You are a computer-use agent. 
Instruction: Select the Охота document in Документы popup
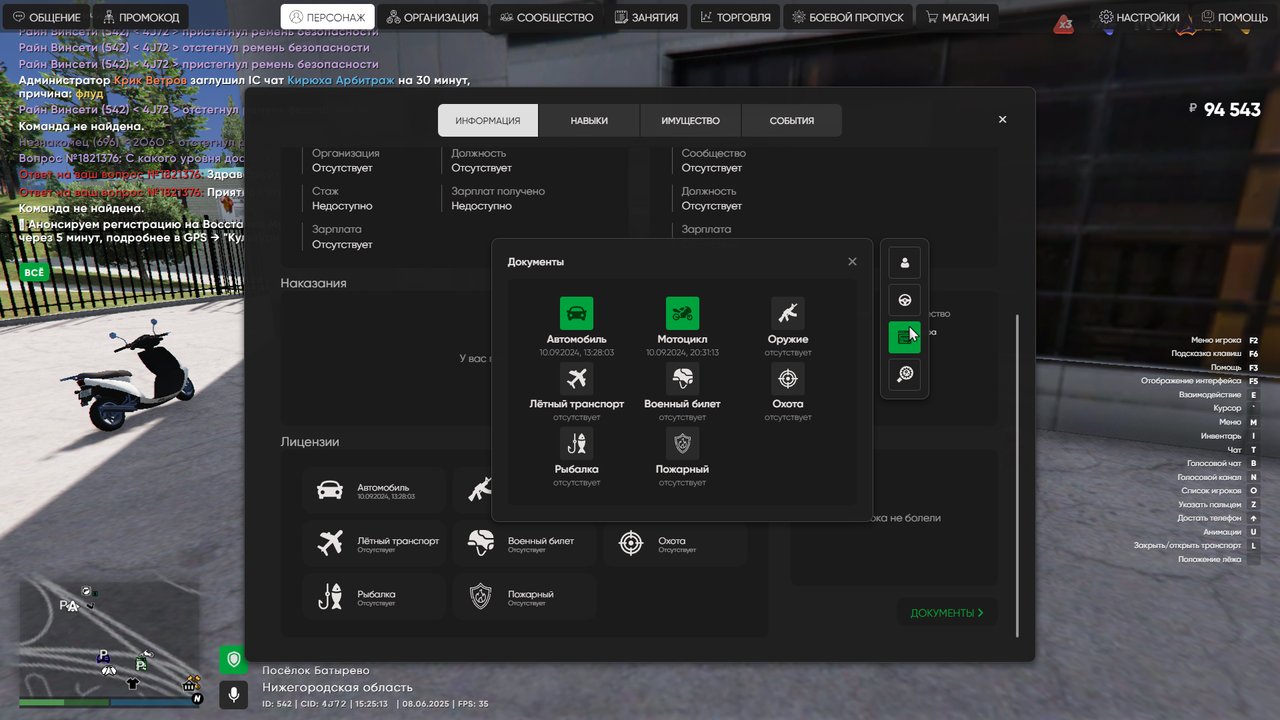(788, 392)
